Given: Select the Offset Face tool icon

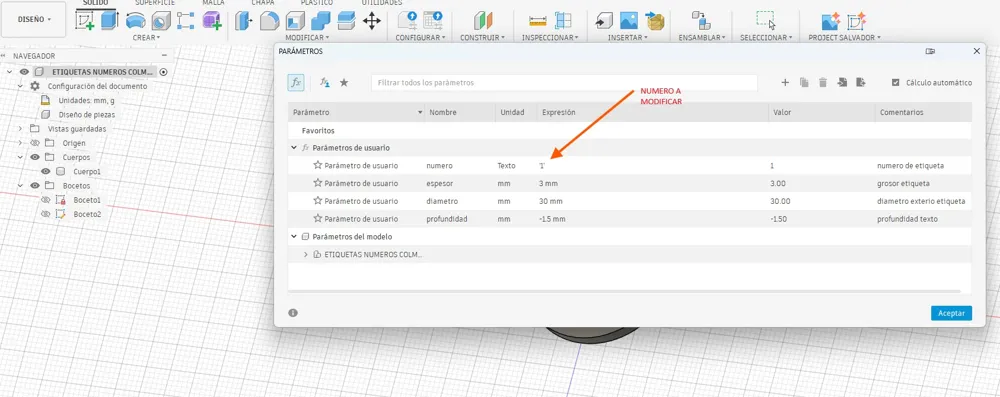Looking at the screenshot, I should click(x=346, y=21).
